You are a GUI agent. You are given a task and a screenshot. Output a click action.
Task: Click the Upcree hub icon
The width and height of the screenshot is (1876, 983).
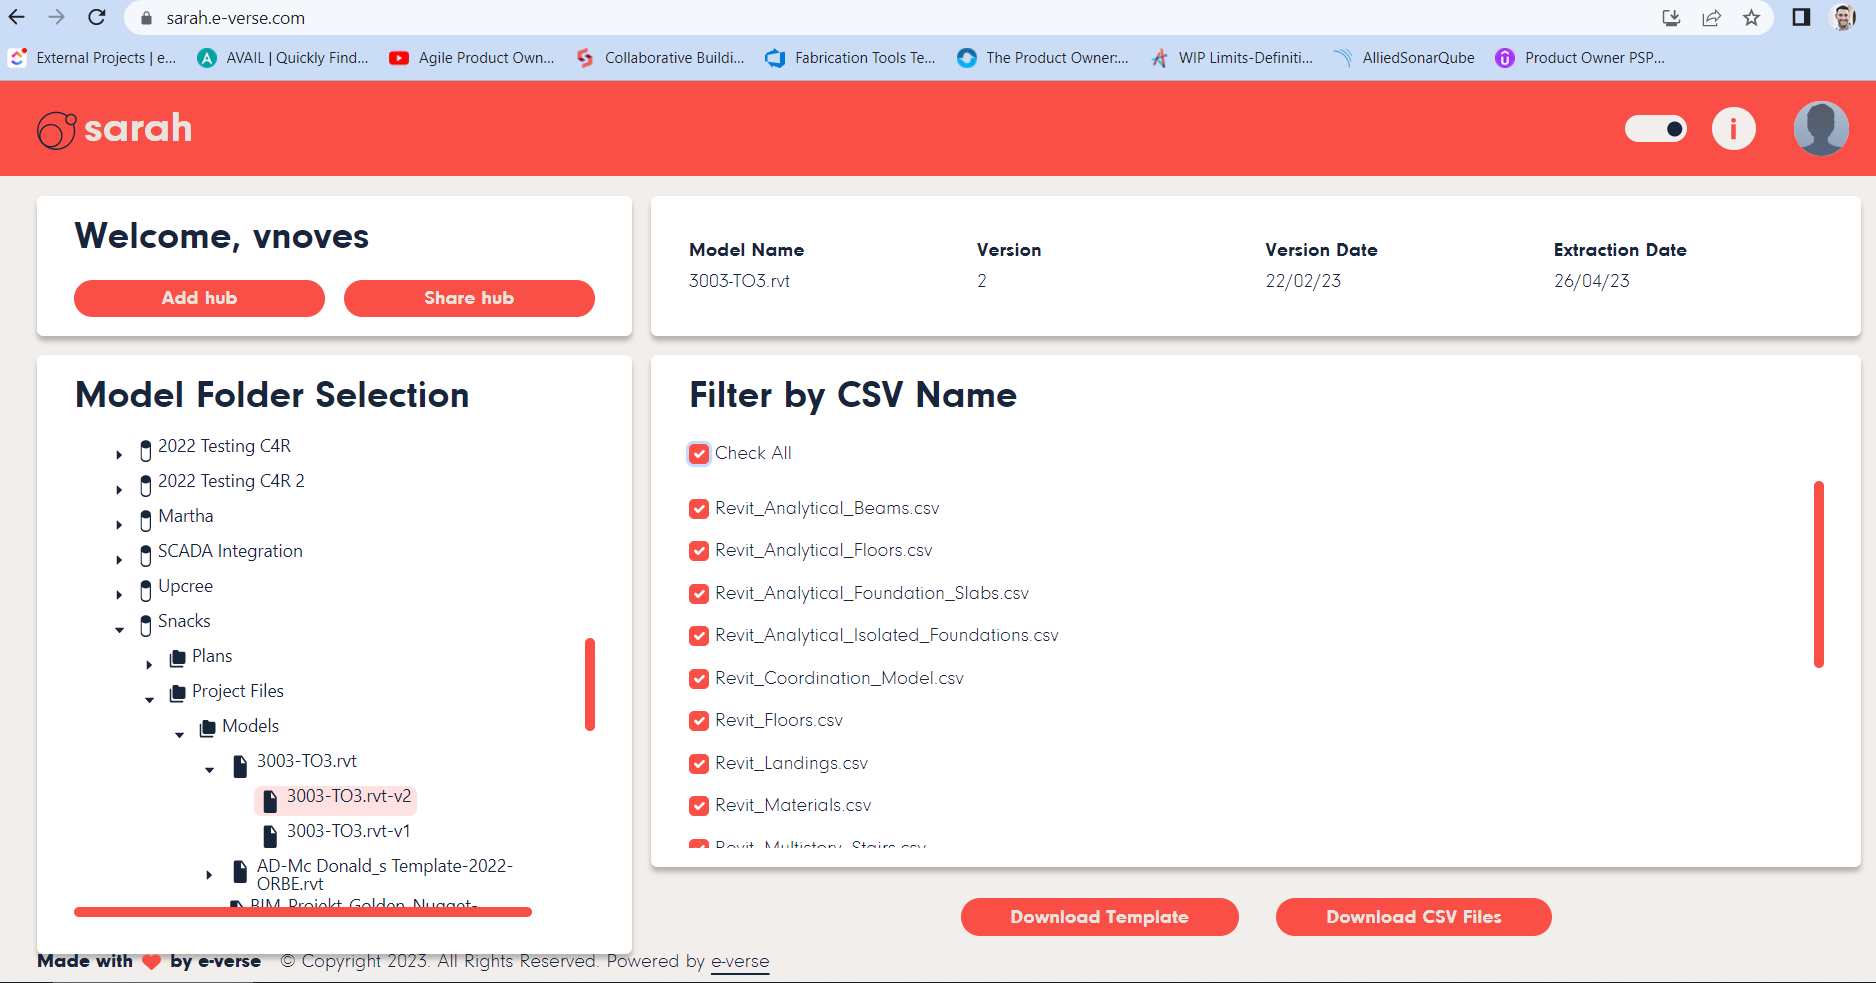click(146, 589)
